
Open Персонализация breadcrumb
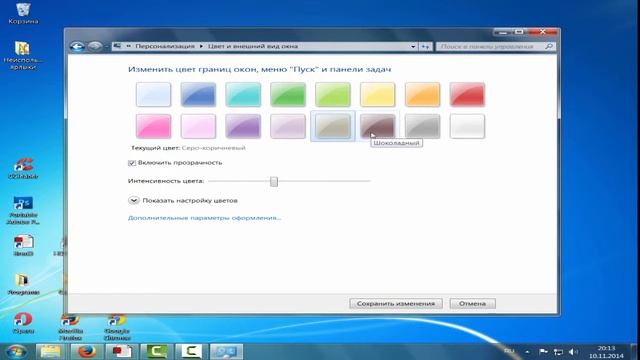(x=165, y=47)
